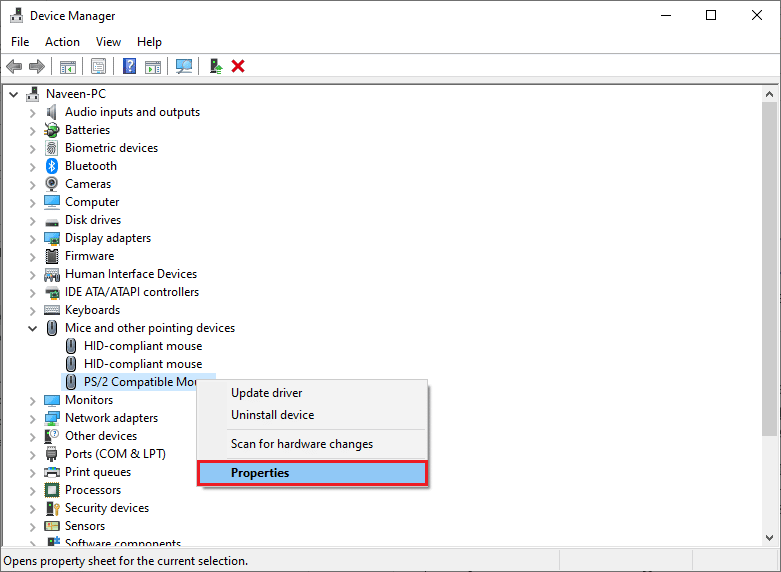Click Scan for hardware changes monitor icon
This screenshot has width=781, height=572.
tap(184, 66)
